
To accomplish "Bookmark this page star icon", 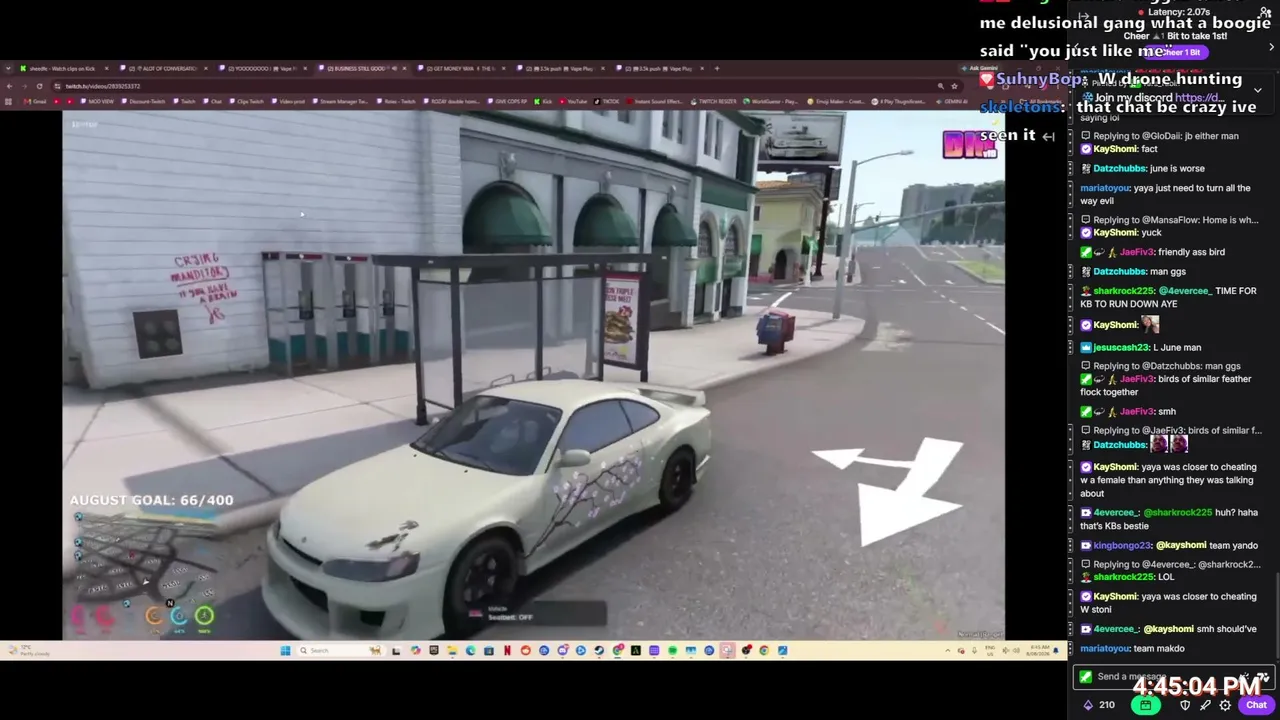I will point(955,86).
